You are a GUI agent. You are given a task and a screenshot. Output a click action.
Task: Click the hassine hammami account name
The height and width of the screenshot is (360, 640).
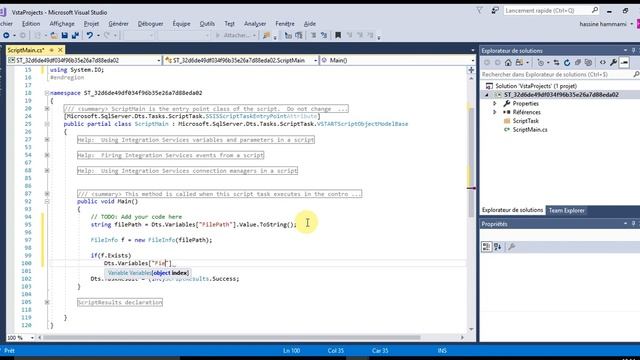coord(603,24)
